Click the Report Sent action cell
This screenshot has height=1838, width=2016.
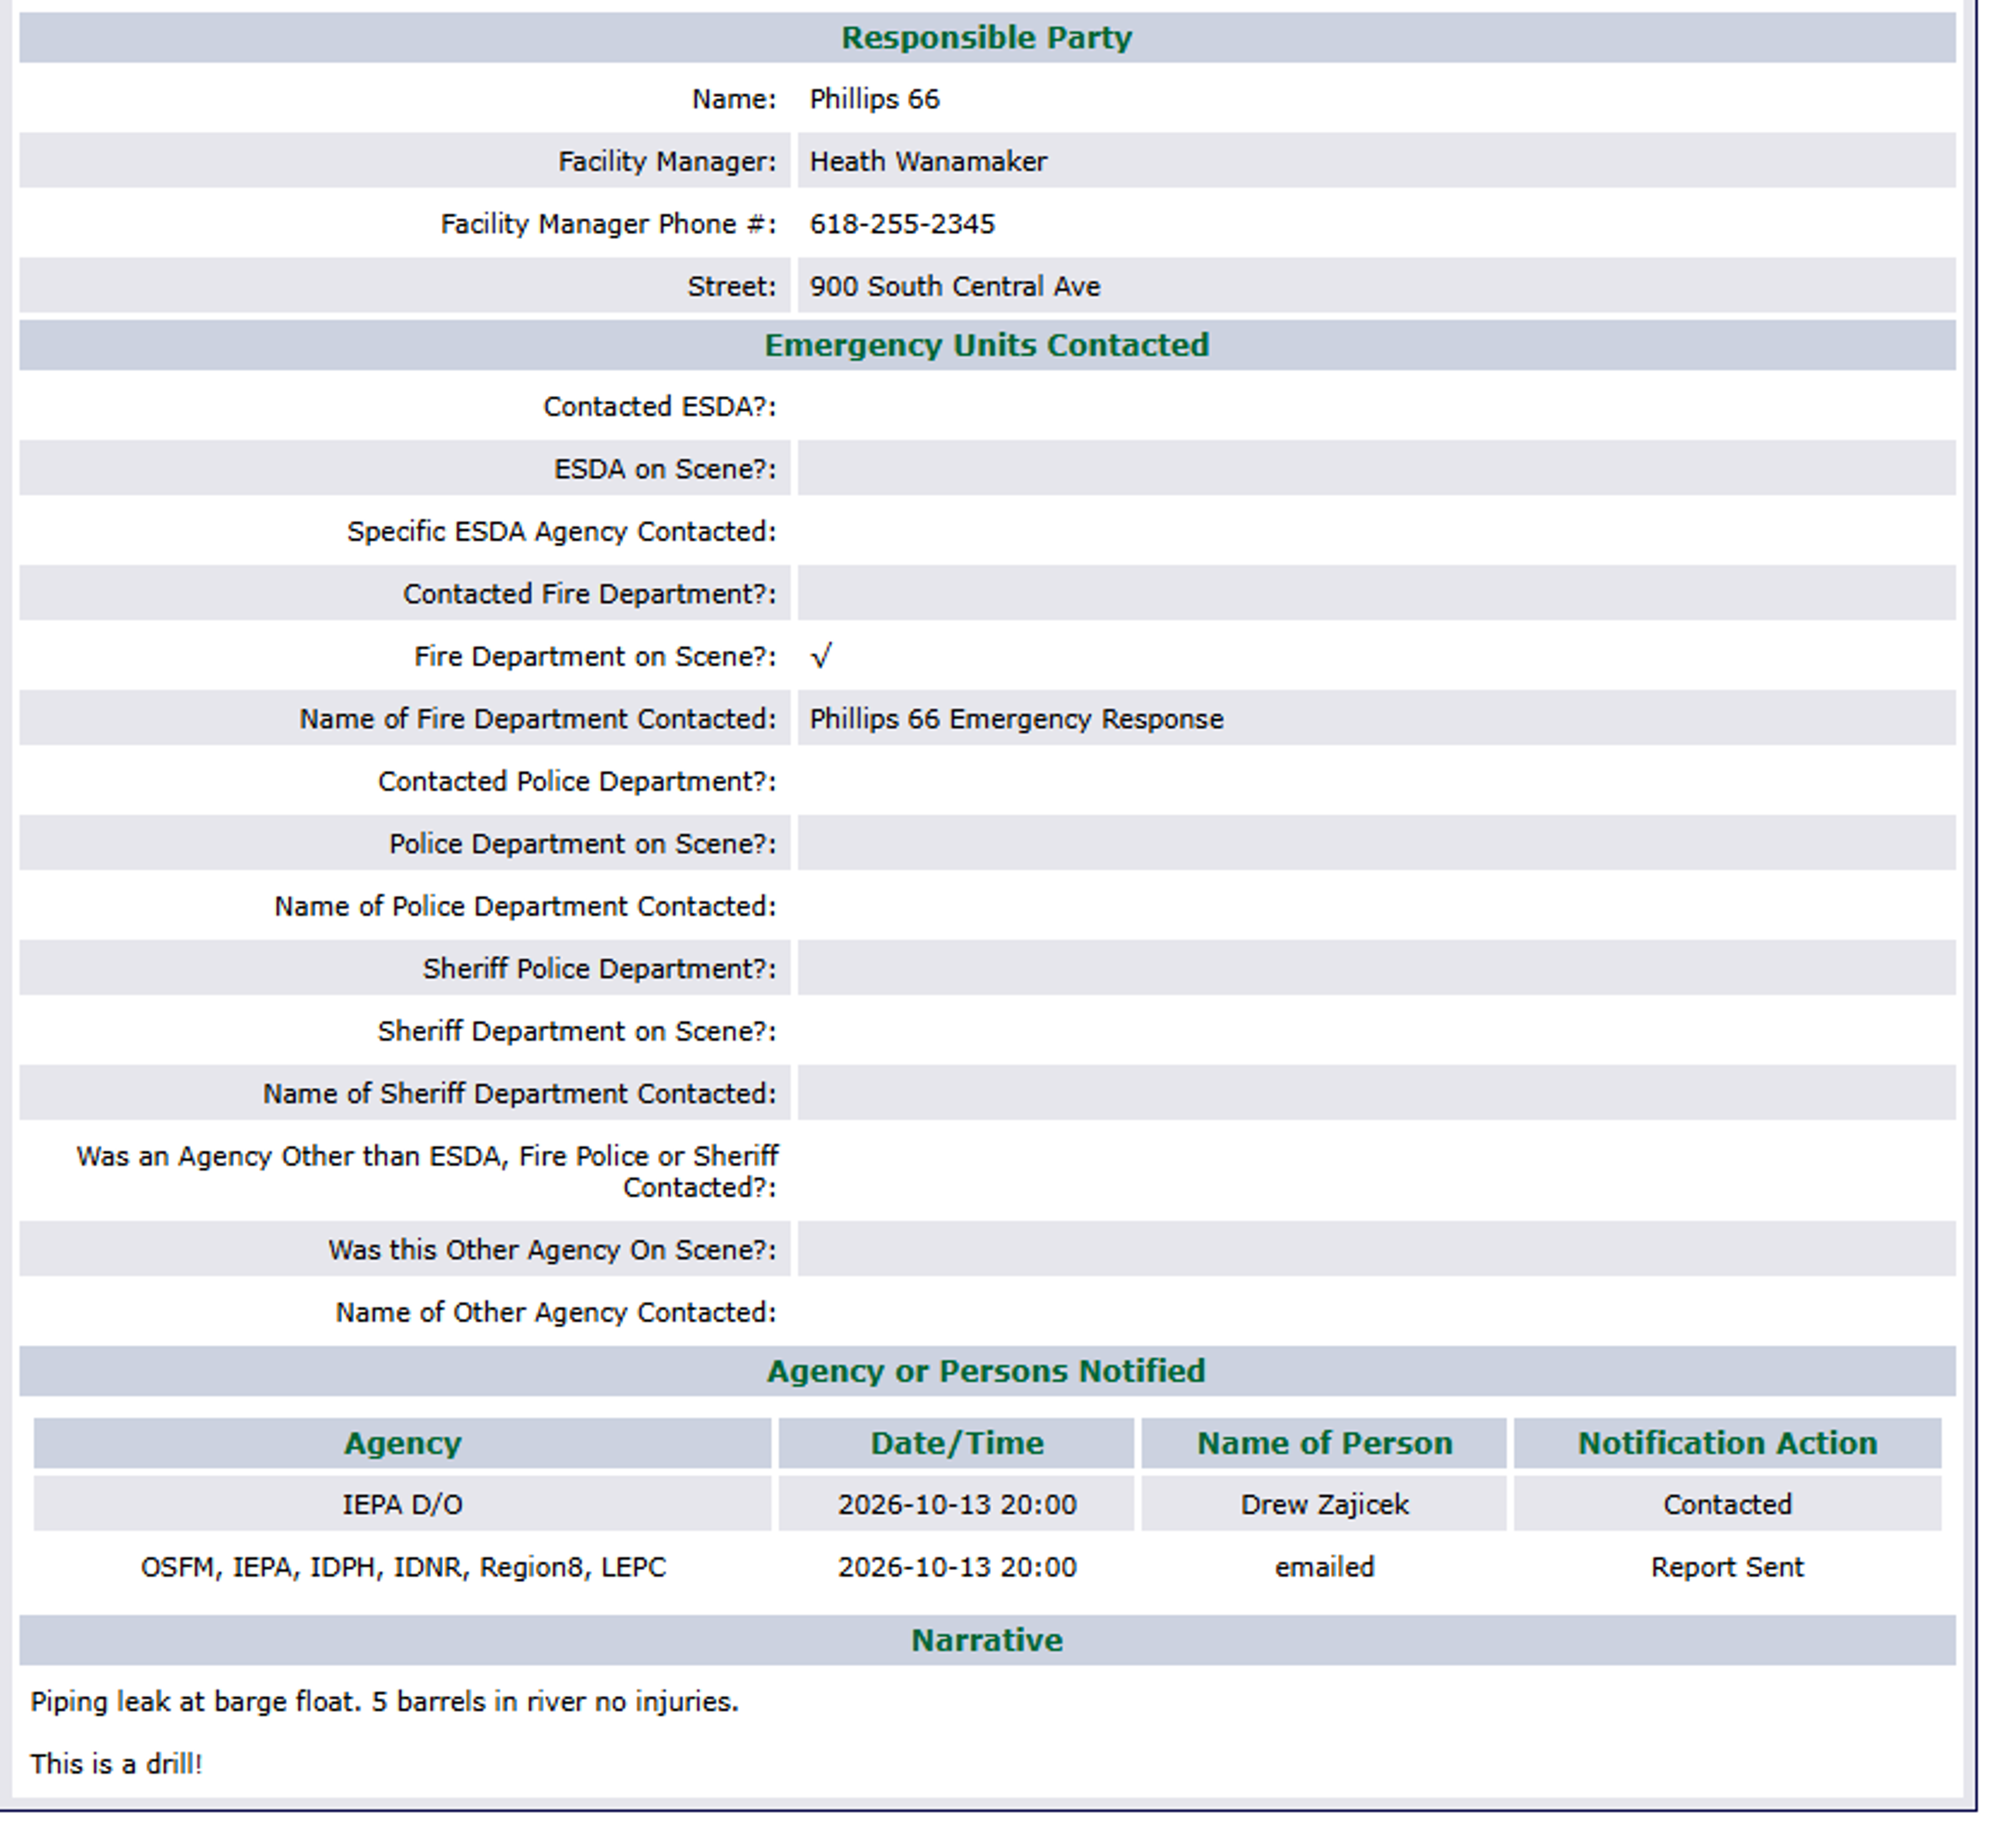(1728, 1567)
